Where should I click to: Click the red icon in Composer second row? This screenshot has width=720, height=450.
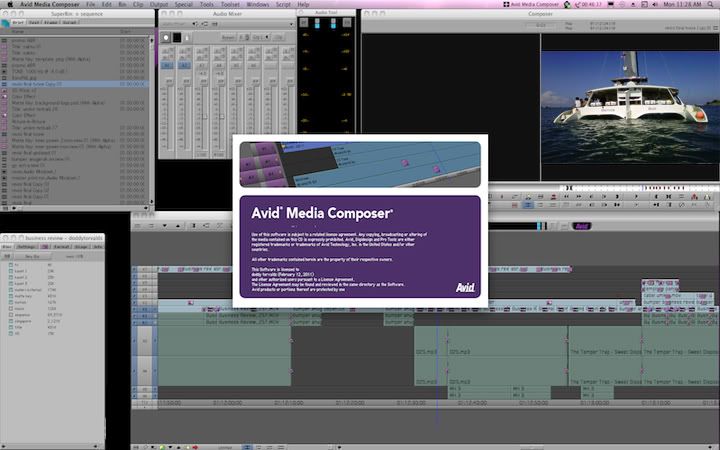[x=514, y=205]
